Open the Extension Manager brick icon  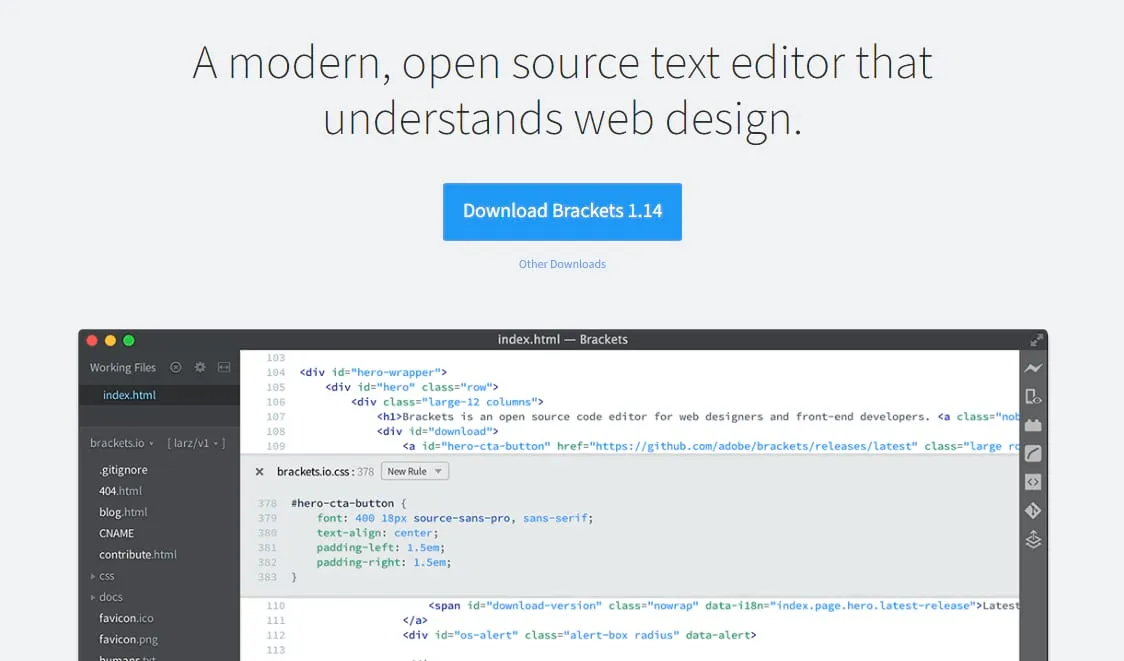point(1032,425)
